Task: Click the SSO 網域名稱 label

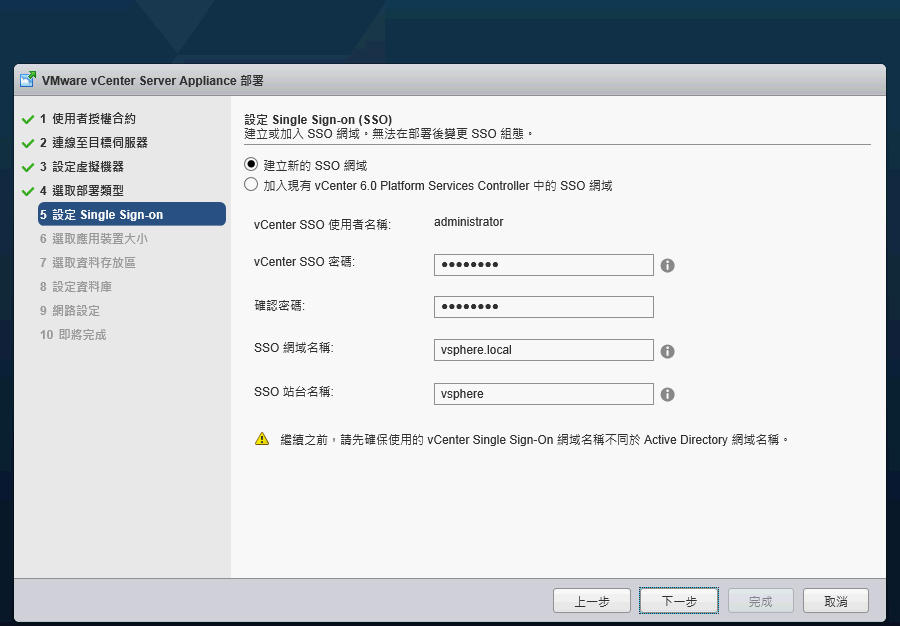Action: (x=293, y=348)
